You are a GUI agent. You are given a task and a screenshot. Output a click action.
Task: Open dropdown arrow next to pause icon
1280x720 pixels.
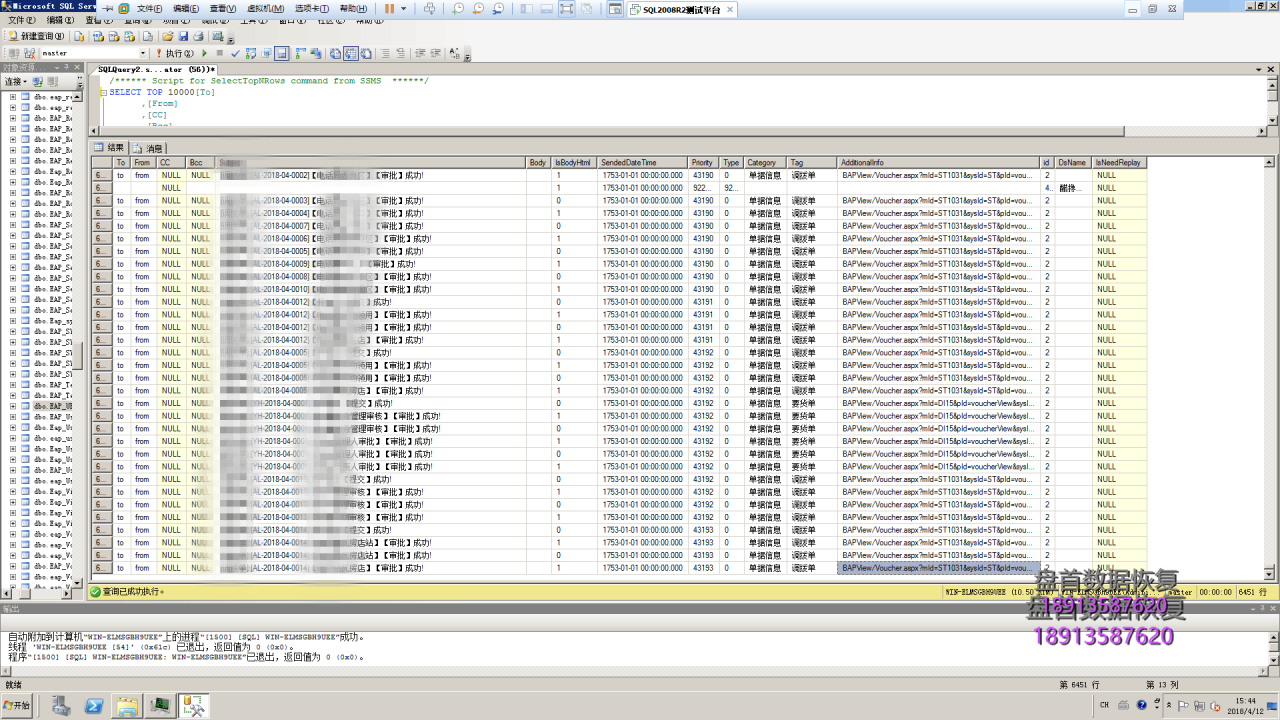coord(403,8)
